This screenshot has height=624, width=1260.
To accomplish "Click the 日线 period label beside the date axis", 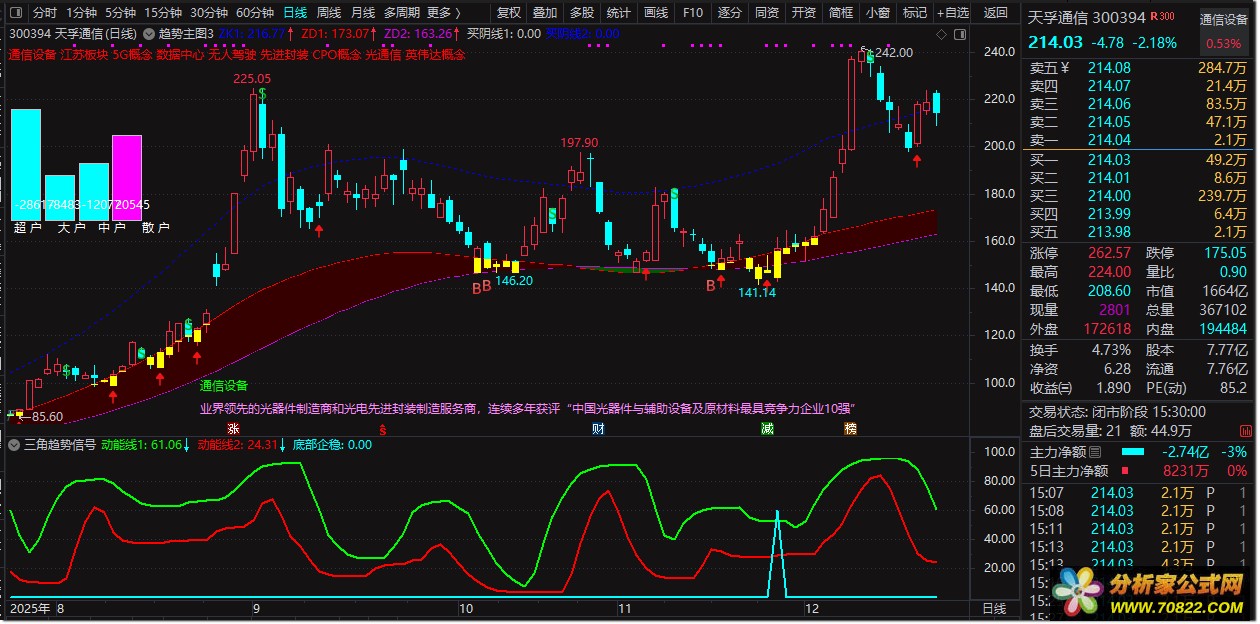I will point(996,608).
